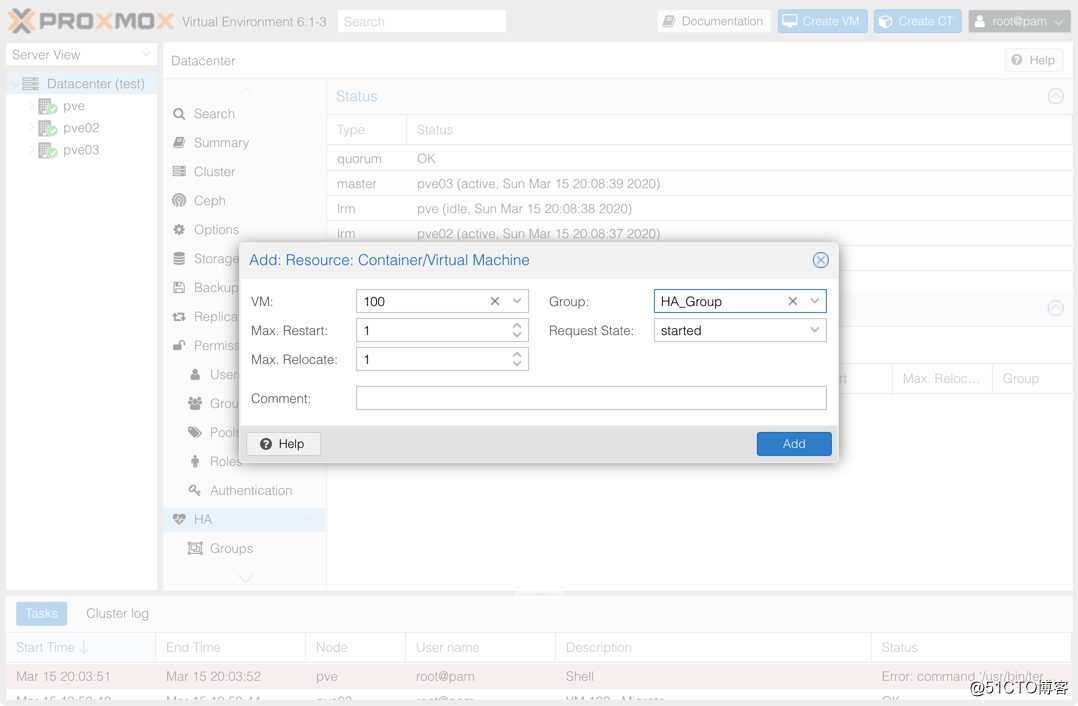Image resolution: width=1078 pixels, height=706 pixels.
Task: Click the Node column header
Action: pos(356,648)
